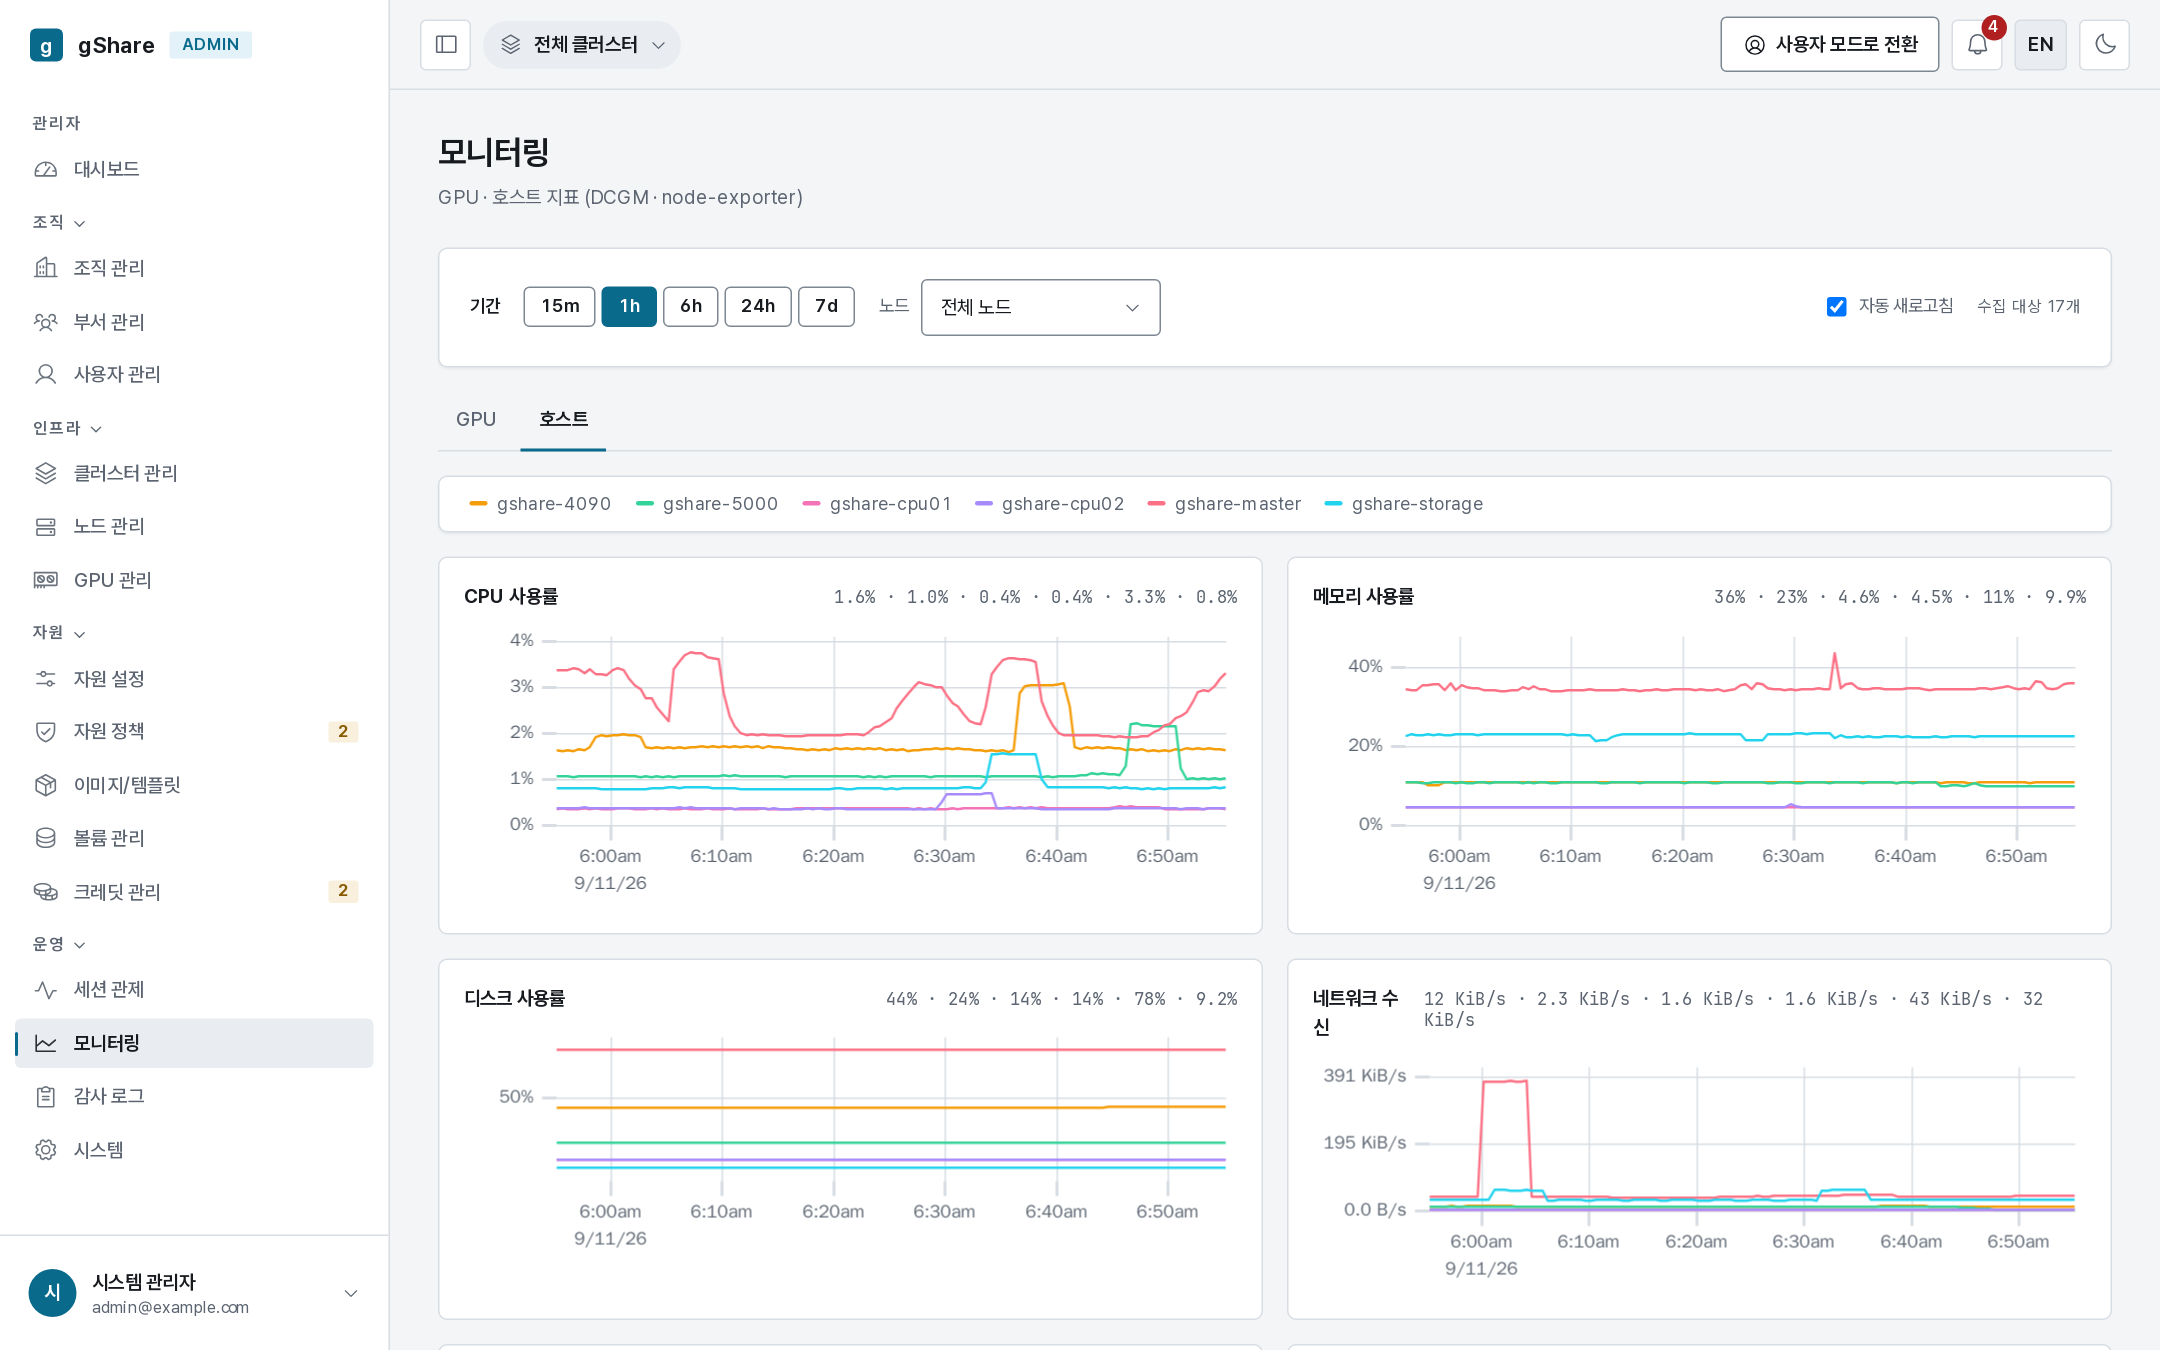Select the 15m period option
The image size is (2160, 1350).
[x=560, y=306]
